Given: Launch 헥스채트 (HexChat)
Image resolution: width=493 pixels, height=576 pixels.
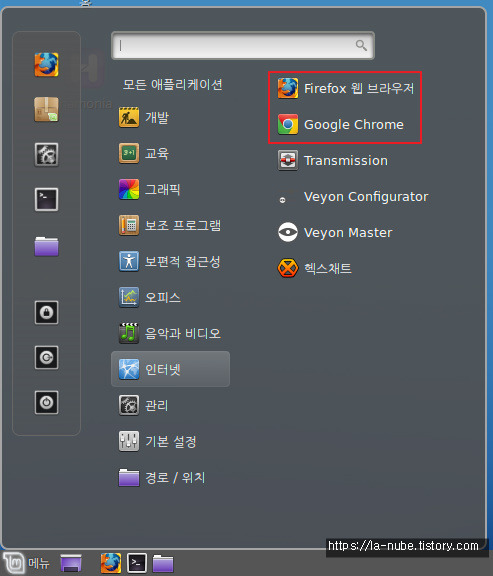Looking at the screenshot, I should [314, 269].
